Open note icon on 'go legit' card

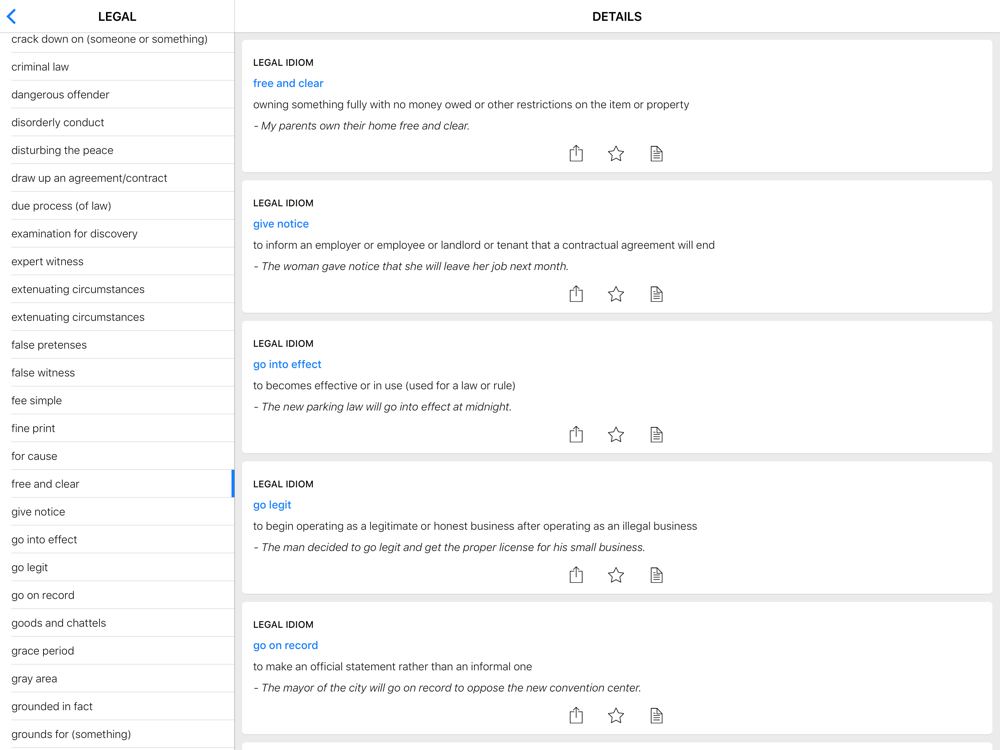pyautogui.click(x=656, y=575)
